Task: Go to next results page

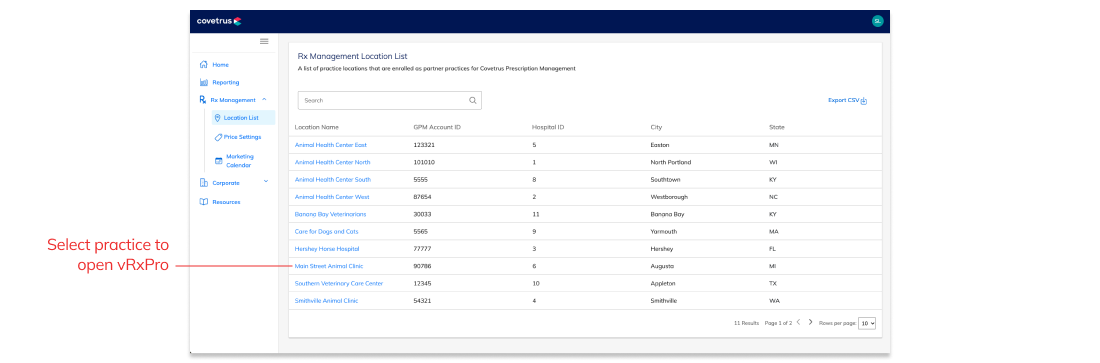Action: [810, 322]
